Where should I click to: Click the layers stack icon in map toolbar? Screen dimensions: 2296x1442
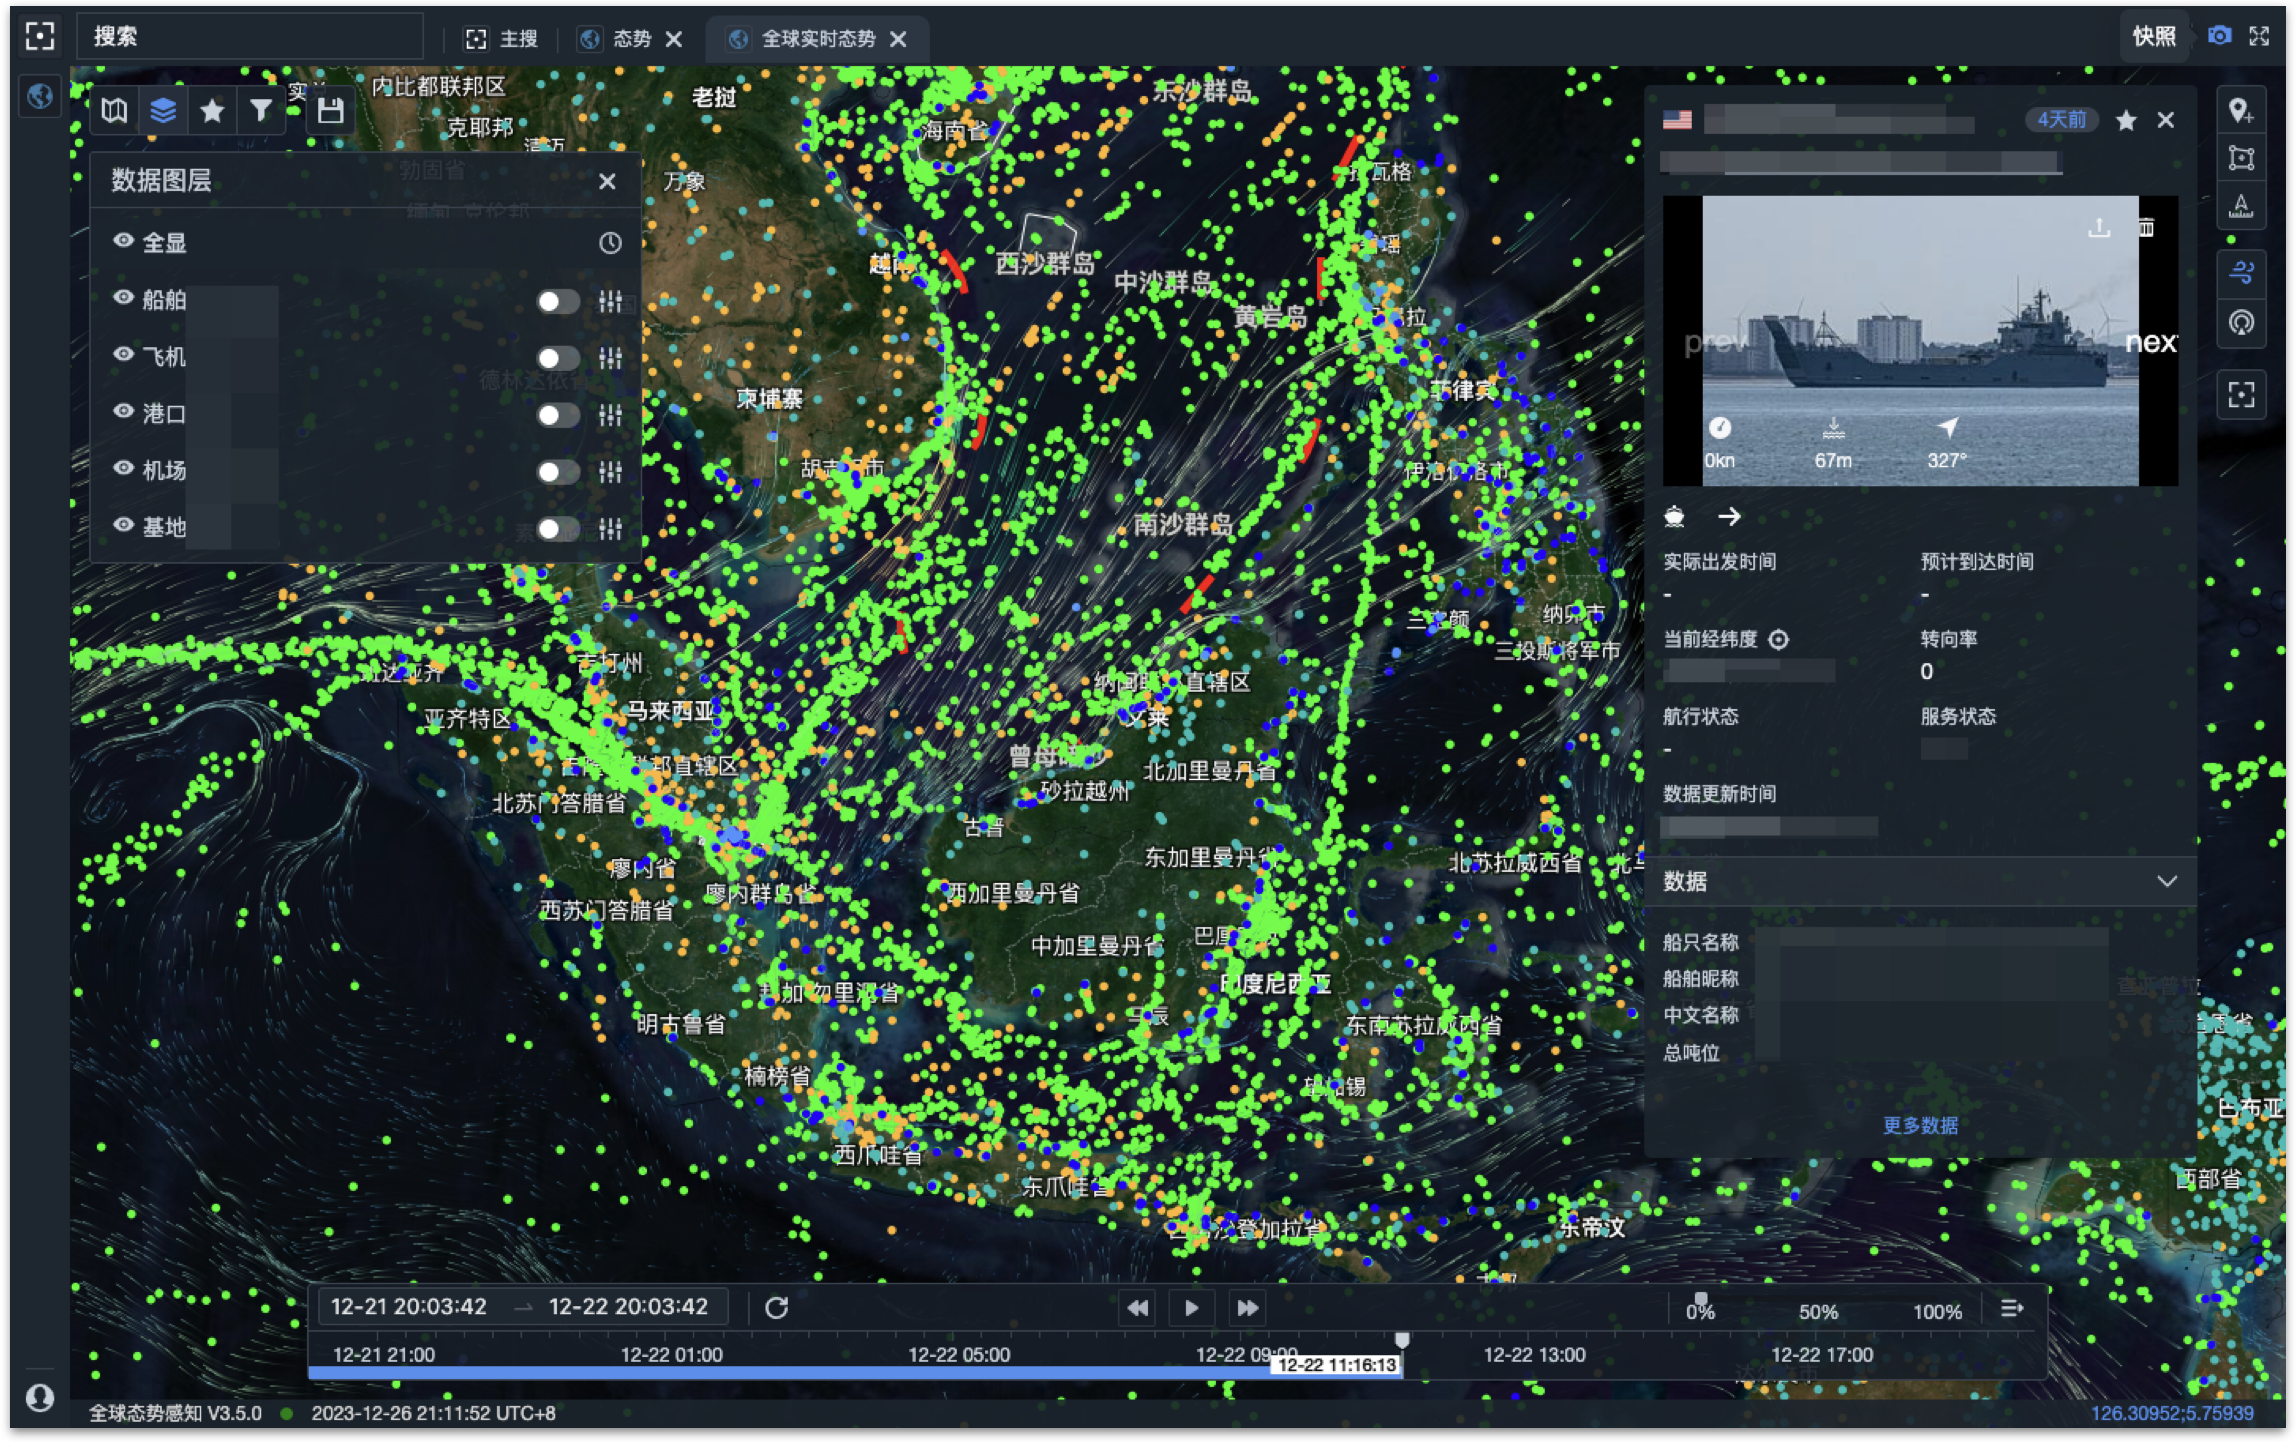pos(163,111)
